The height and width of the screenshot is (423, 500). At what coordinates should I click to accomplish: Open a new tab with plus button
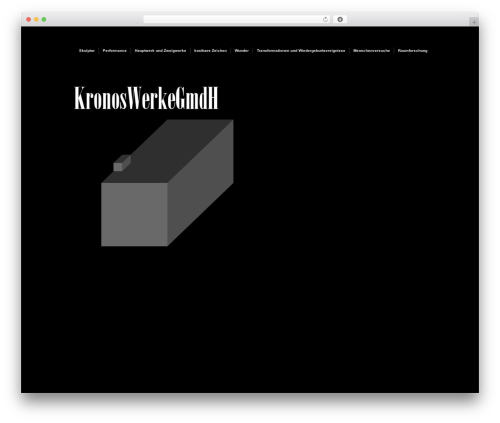(x=474, y=22)
